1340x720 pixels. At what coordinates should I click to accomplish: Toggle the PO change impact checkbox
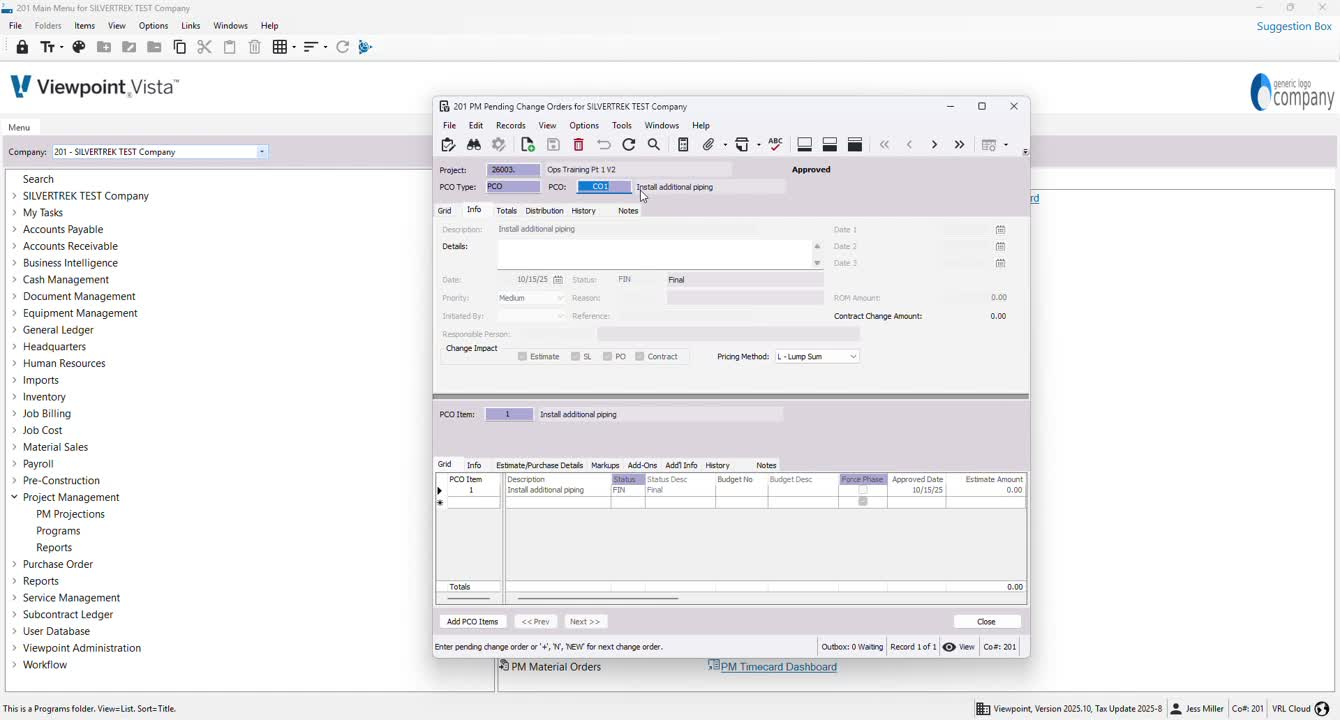click(x=607, y=357)
